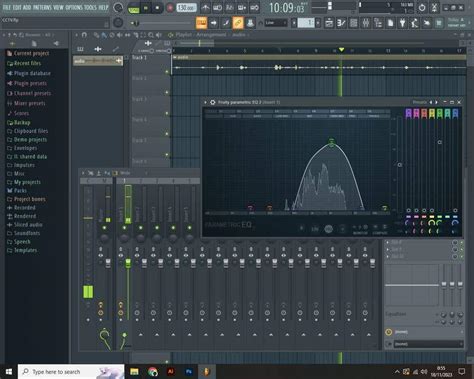The height and width of the screenshot is (379, 474).
Task: Expand the Packs browser folder
Action: 17,191
